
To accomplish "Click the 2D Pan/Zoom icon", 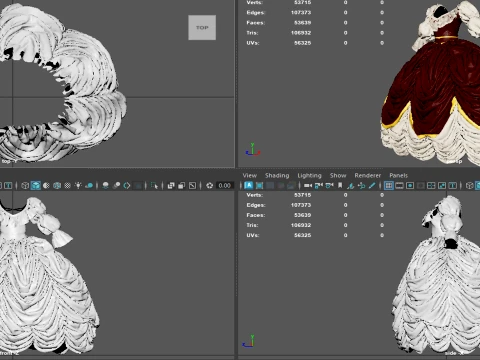I will coord(361,185).
